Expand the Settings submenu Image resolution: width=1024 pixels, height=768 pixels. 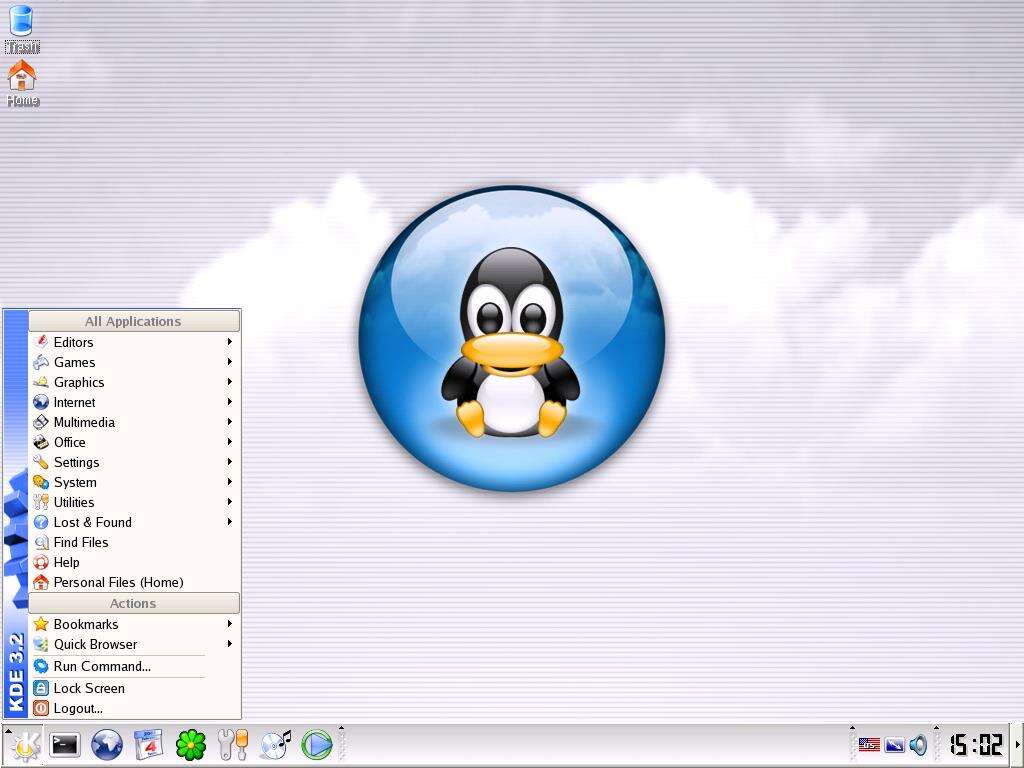(x=135, y=462)
